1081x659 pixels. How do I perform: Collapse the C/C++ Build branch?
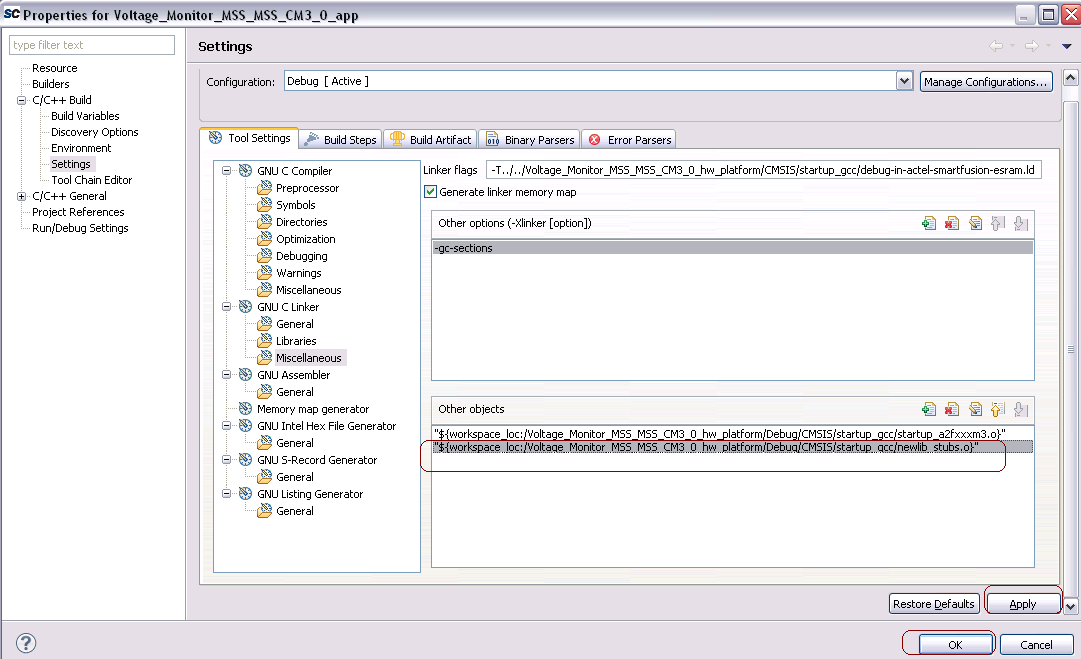(x=21, y=100)
